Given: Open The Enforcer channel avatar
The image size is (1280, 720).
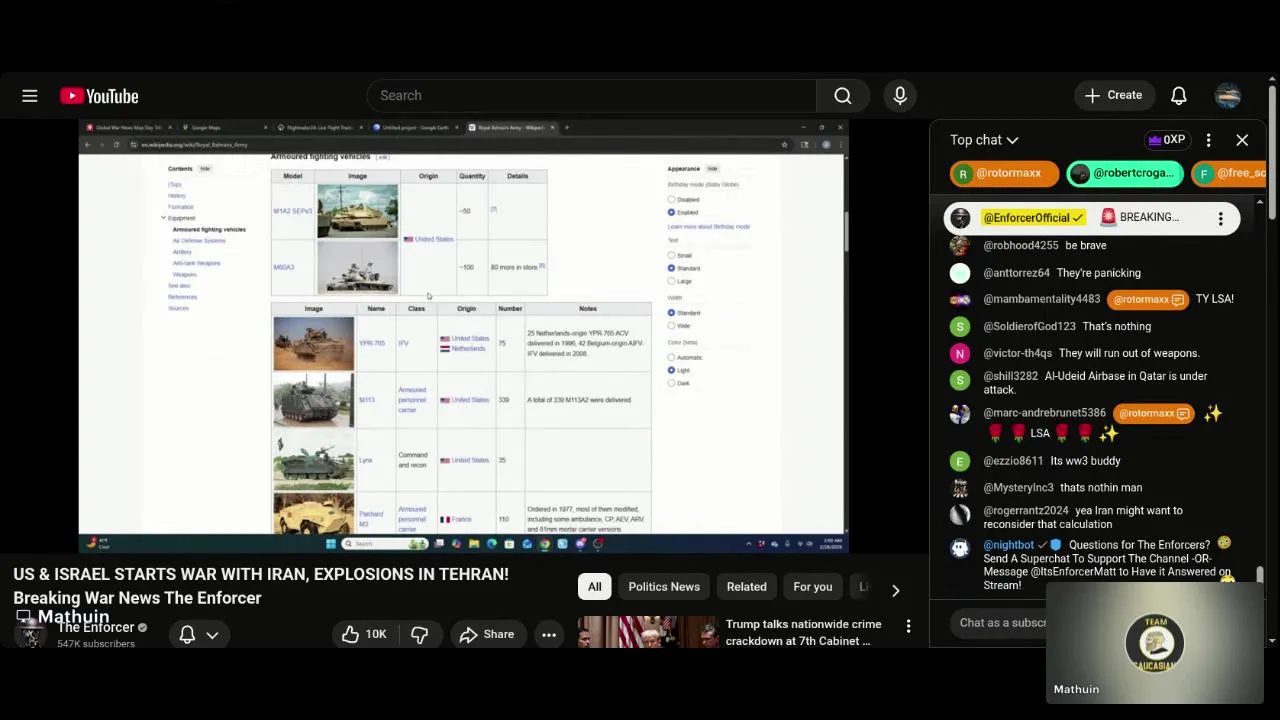Looking at the screenshot, I should pyautogui.click(x=31, y=633).
